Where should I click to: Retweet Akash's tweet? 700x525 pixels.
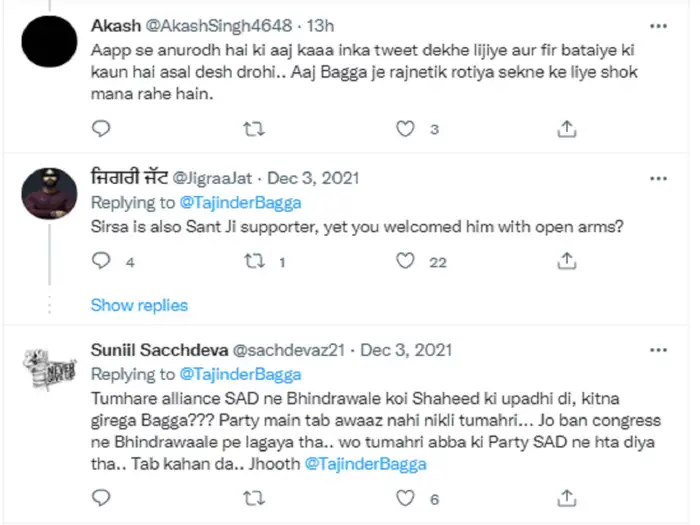point(255,128)
